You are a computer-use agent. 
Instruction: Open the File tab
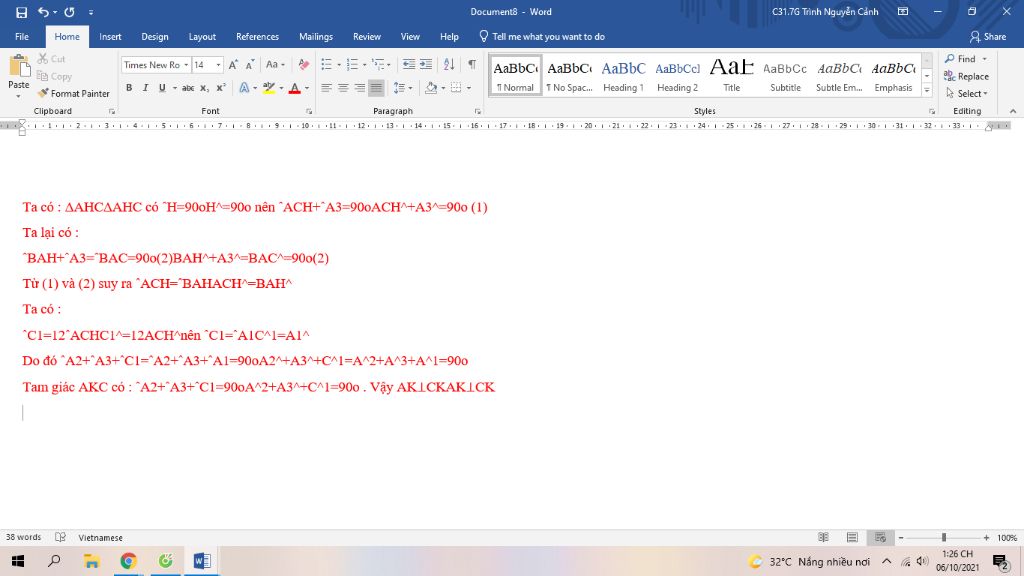click(x=22, y=37)
